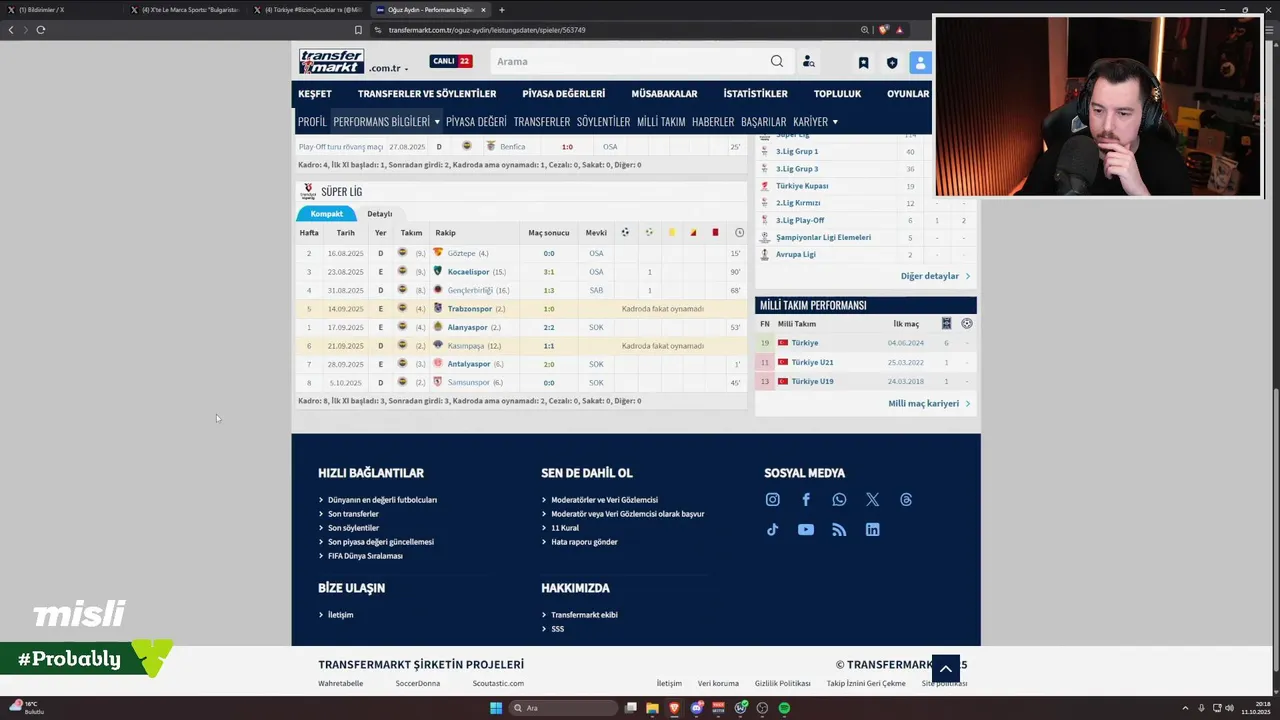Click the scroll-to-top arrow button
Image resolution: width=1280 pixels, height=720 pixels.
(x=945, y=669)
